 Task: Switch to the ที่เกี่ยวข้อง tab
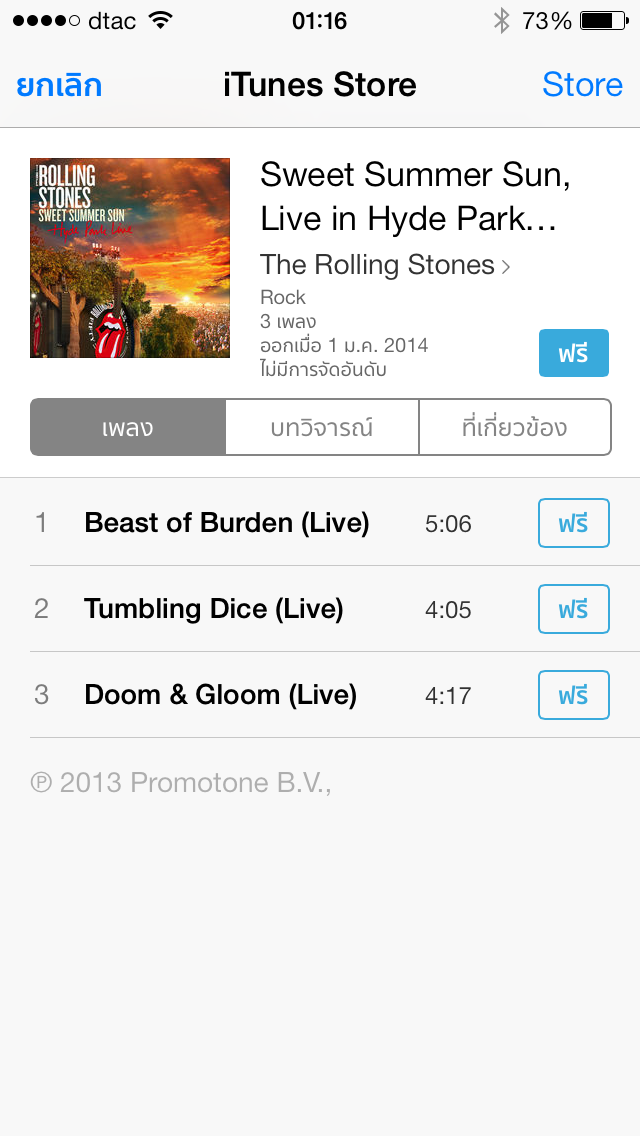click(515, 427)
